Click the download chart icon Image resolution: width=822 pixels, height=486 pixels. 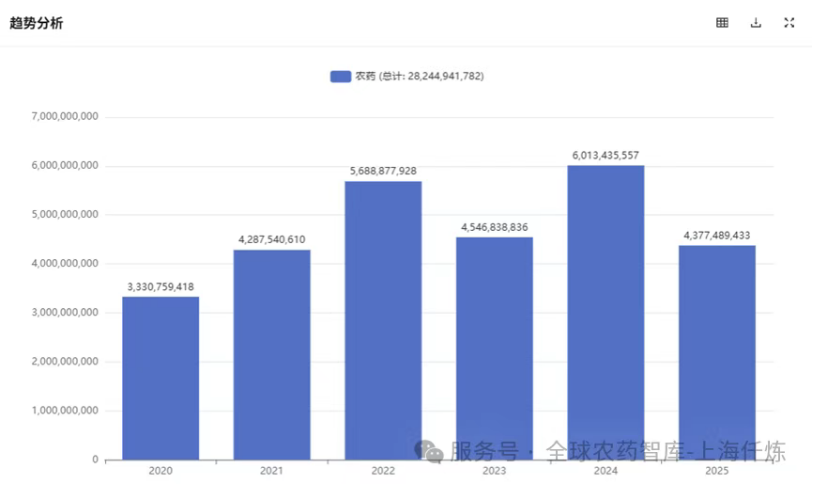(x=756, y=23)
